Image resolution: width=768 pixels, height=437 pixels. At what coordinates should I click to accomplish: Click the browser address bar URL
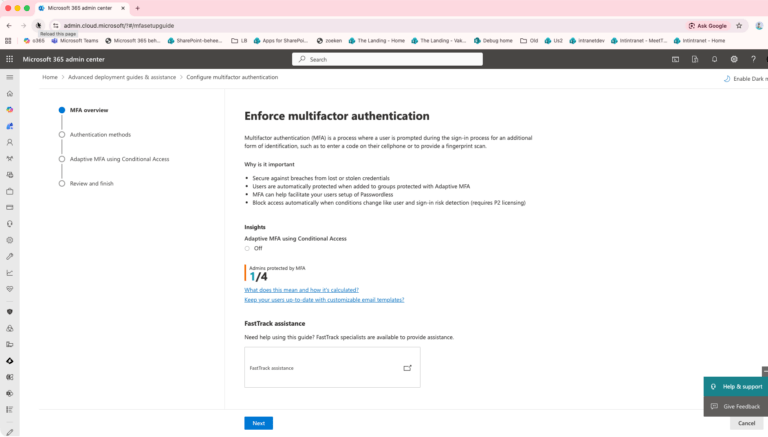(119, 25)
